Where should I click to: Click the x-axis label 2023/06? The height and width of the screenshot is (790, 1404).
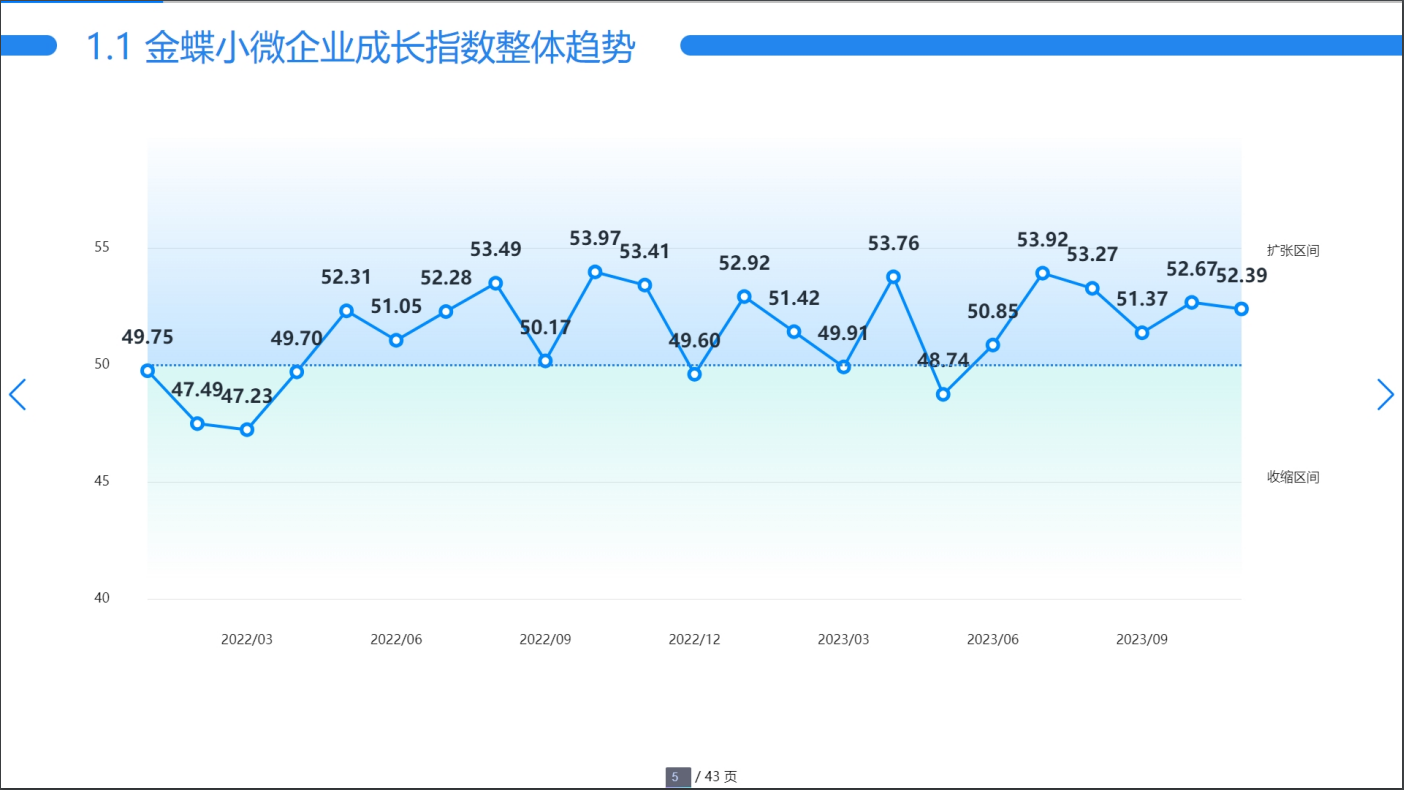993,639
